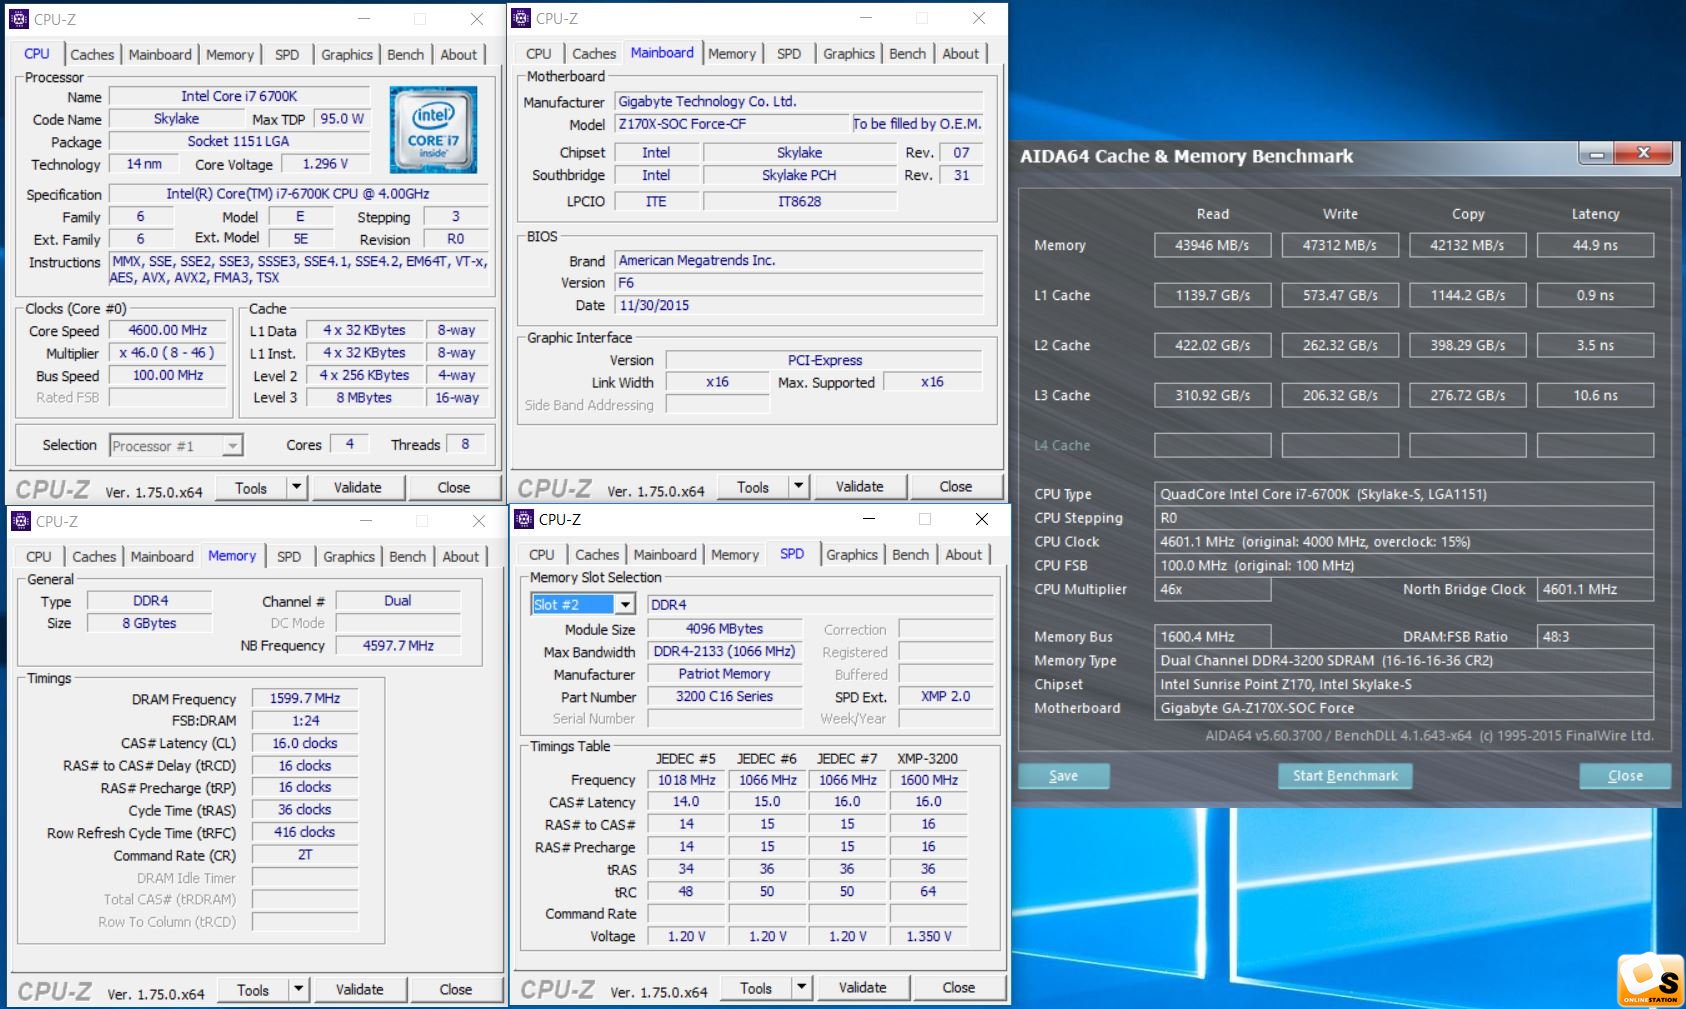1686x1009 pixels.
Task: Click Validate in the SPD window
Action: tap(862, 988)
